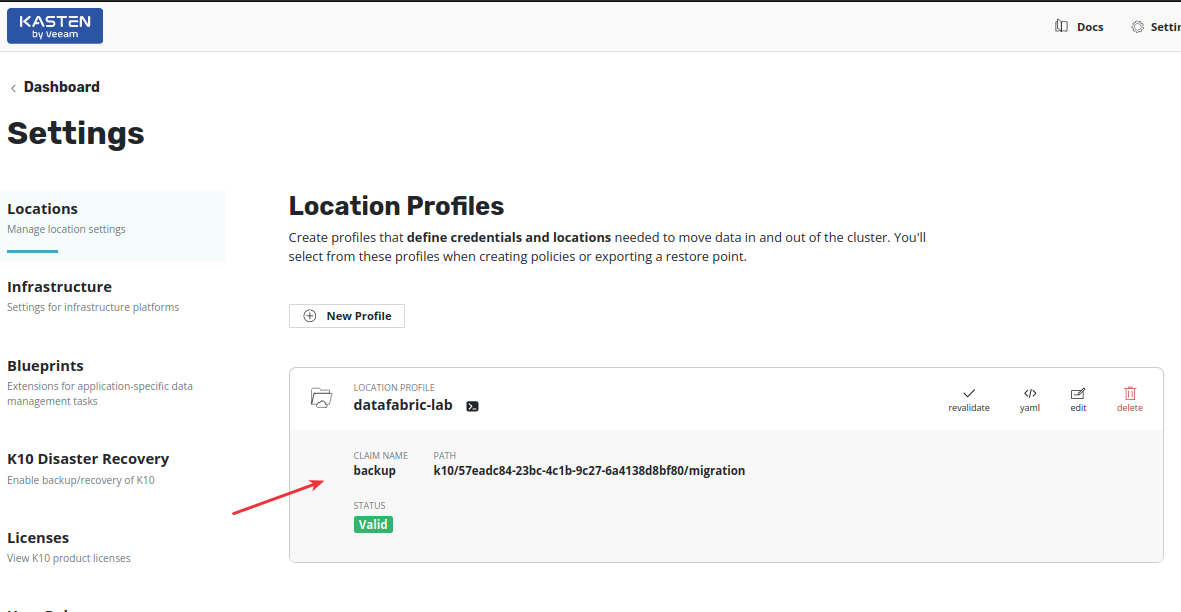Screen dimensions: 1181x612
Task: Click the plus icon in New Profile
Action: (x=310, y=316)
